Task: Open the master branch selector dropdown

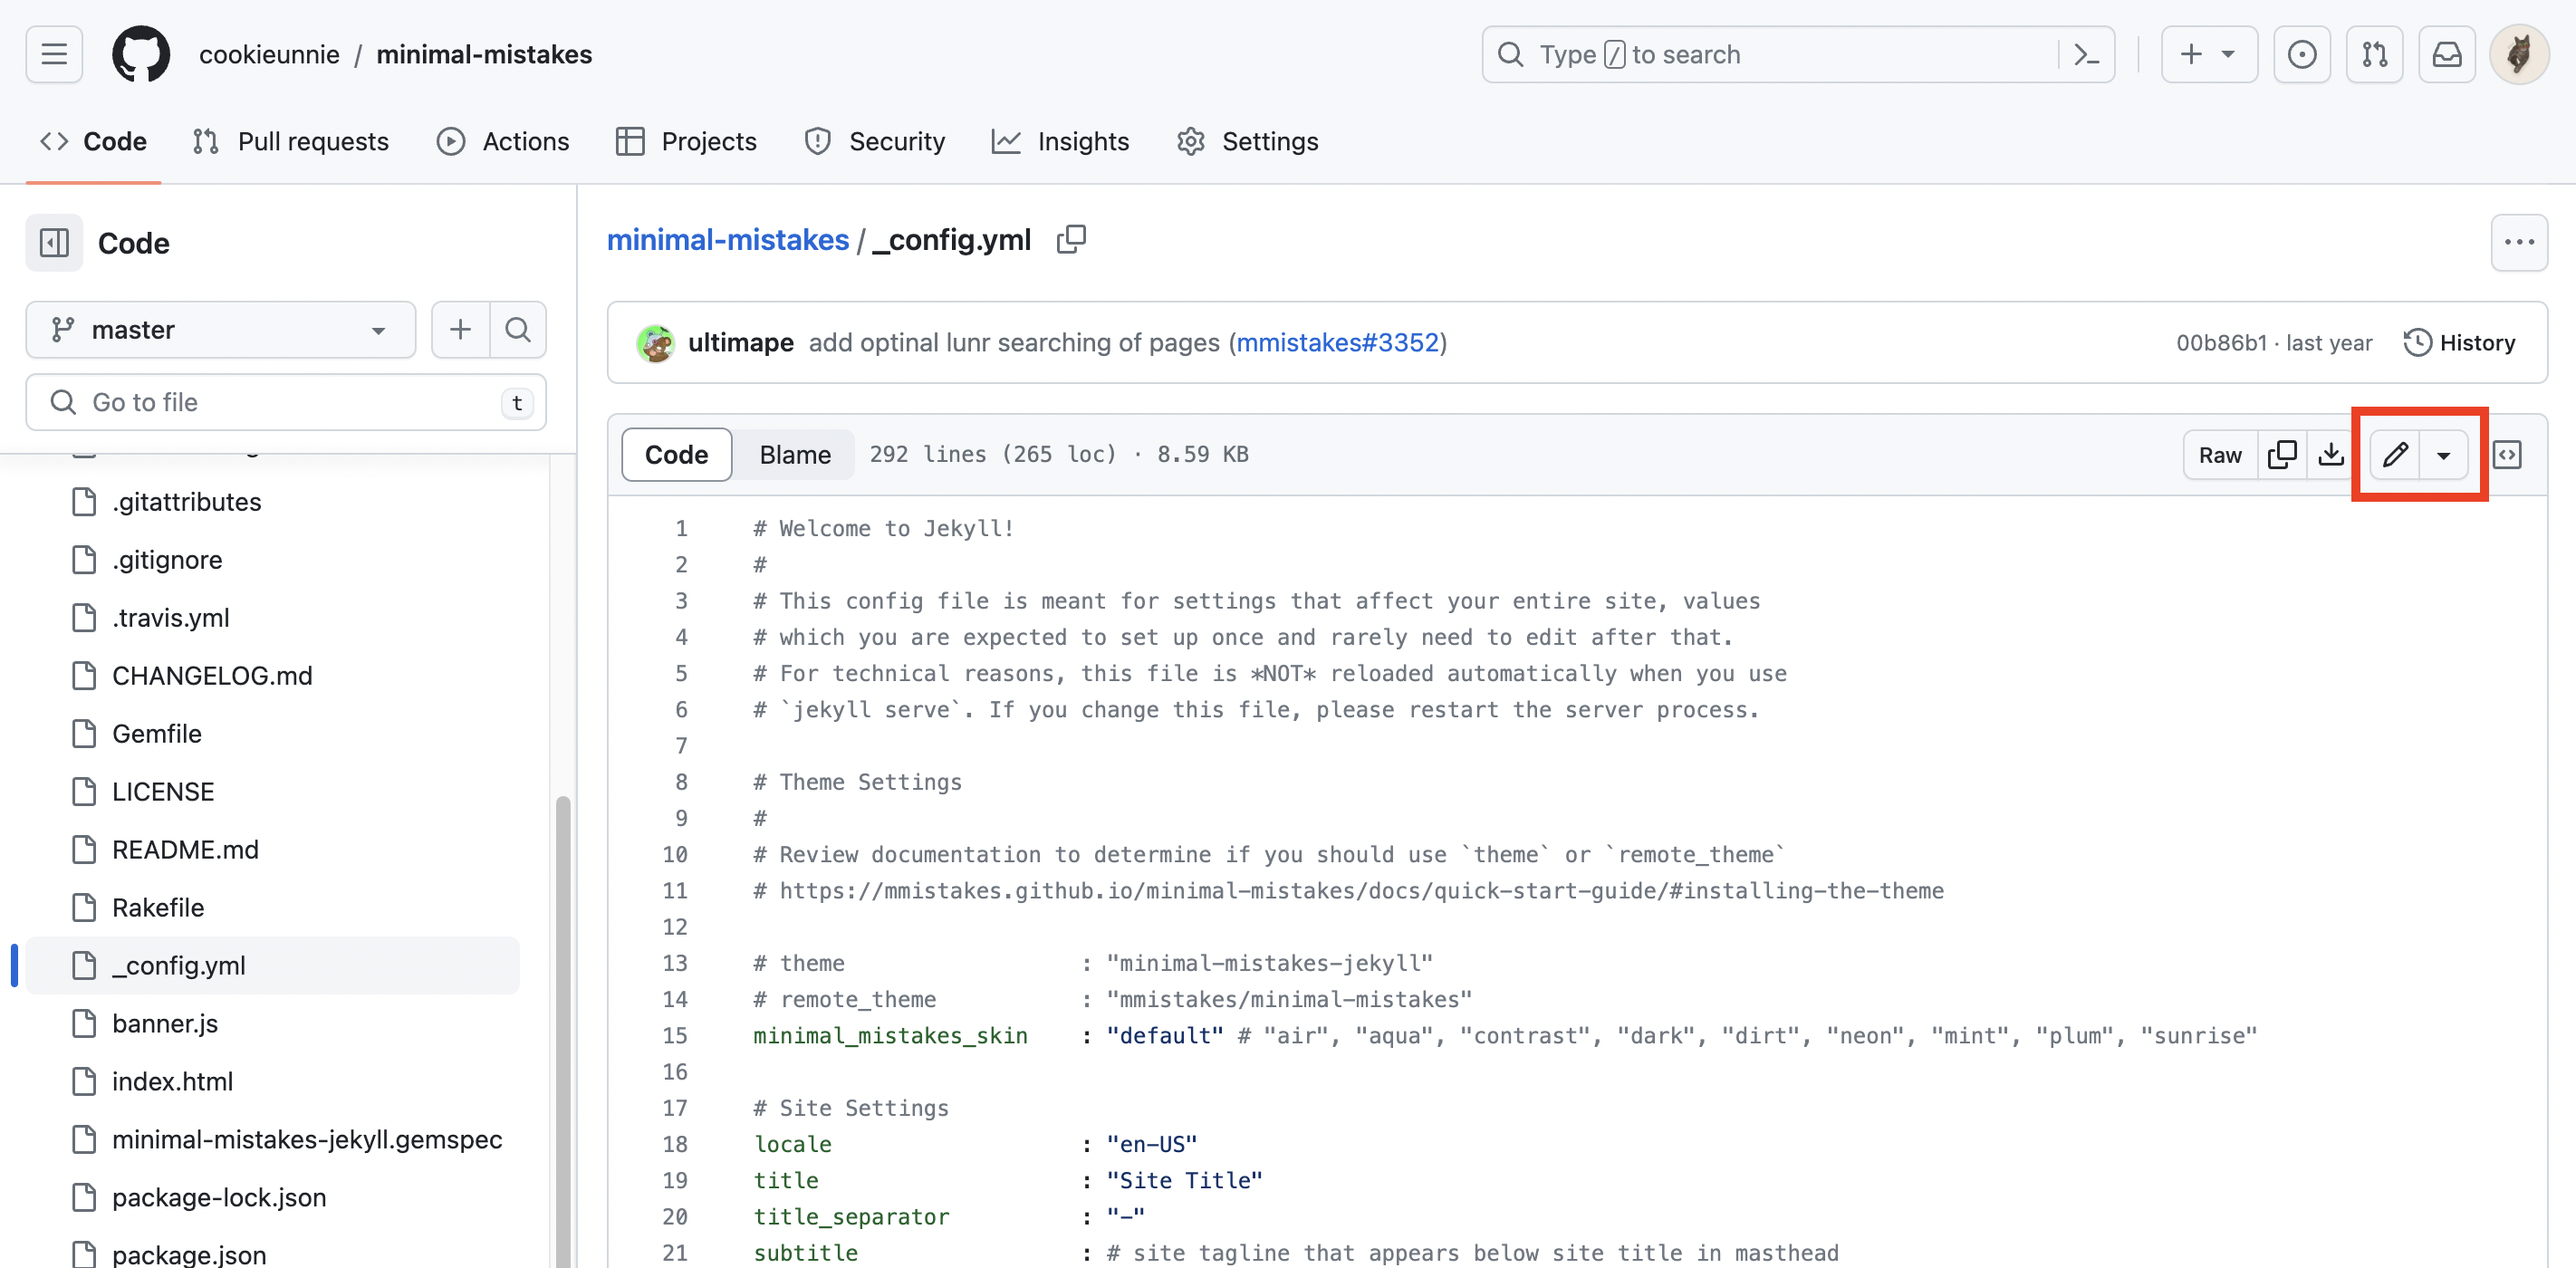Action: (x=220, y=329)
